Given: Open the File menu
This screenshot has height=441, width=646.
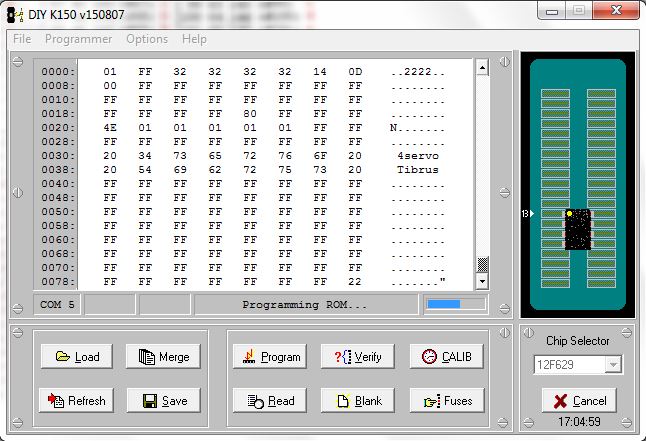Looking at the screenshot, I should [x=22, y=39].
